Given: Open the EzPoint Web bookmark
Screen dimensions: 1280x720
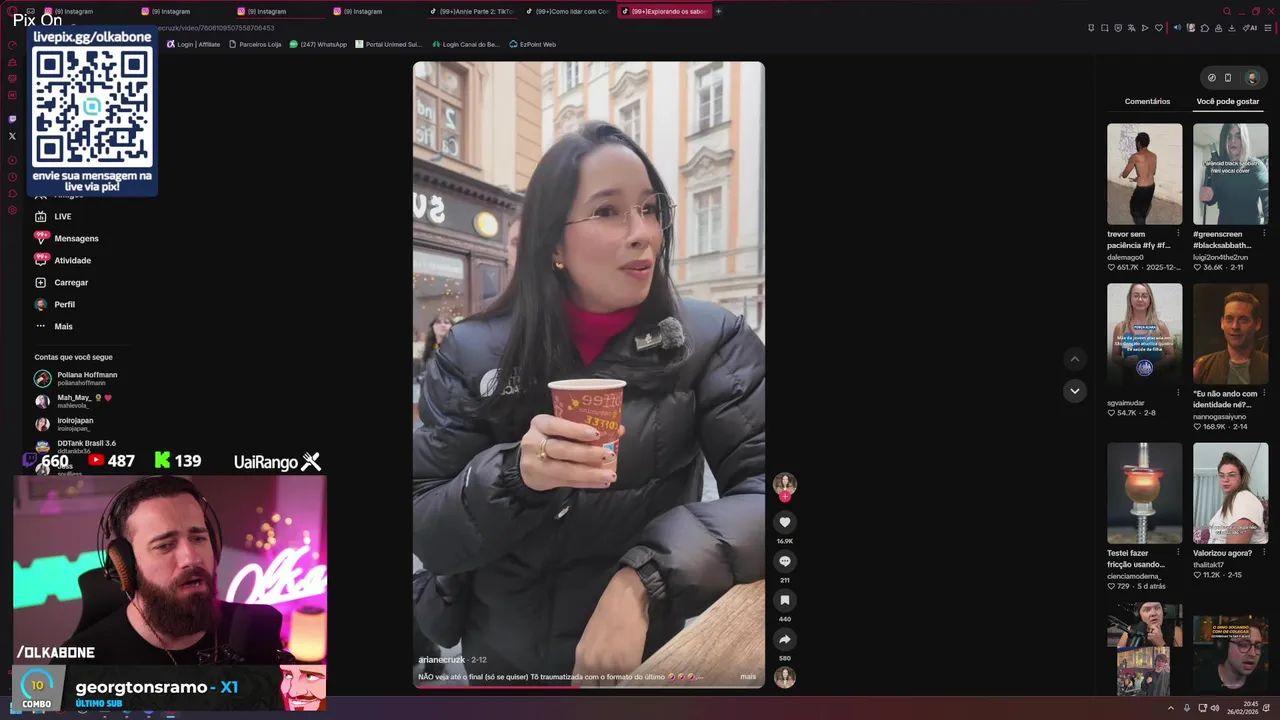Looking at the screenshot, I should click(532, 44).
